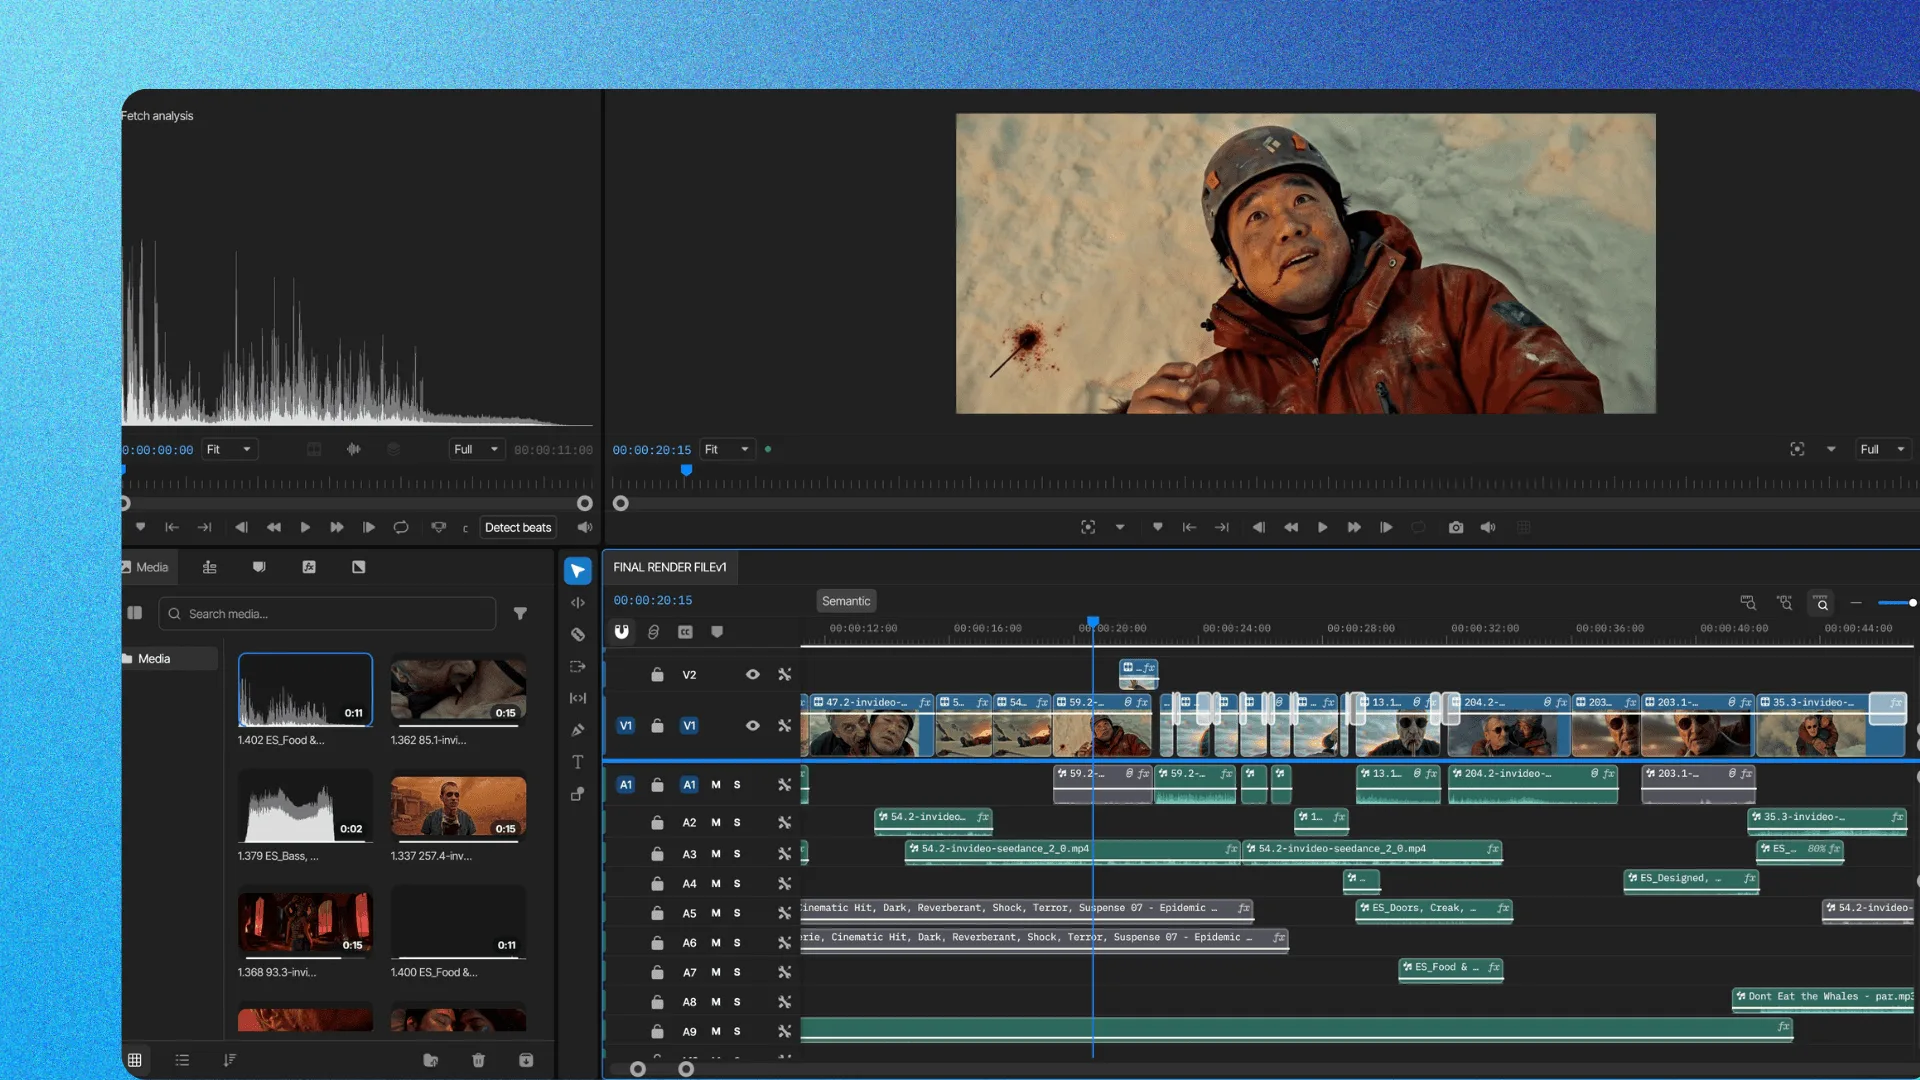The width and height of the screenshot is (1920, 1080).
Task: Toggle linked selection in timeline
Action: (x=653, y=632)
